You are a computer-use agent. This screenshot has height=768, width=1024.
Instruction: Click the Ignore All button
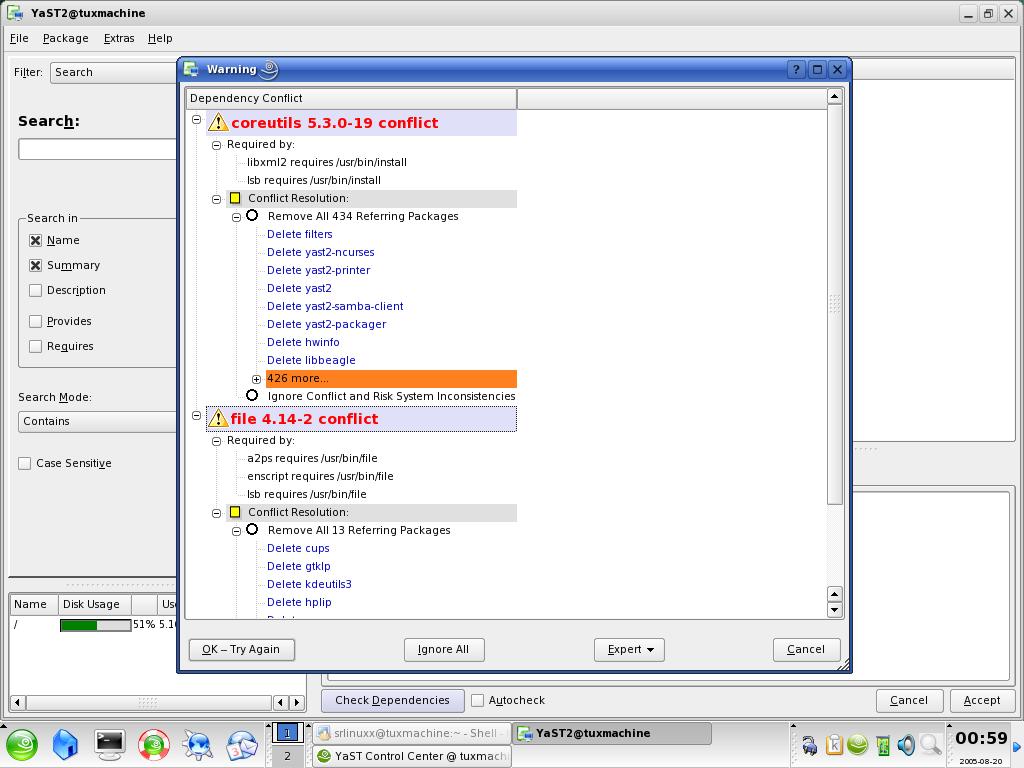click(x=443, y=649)
